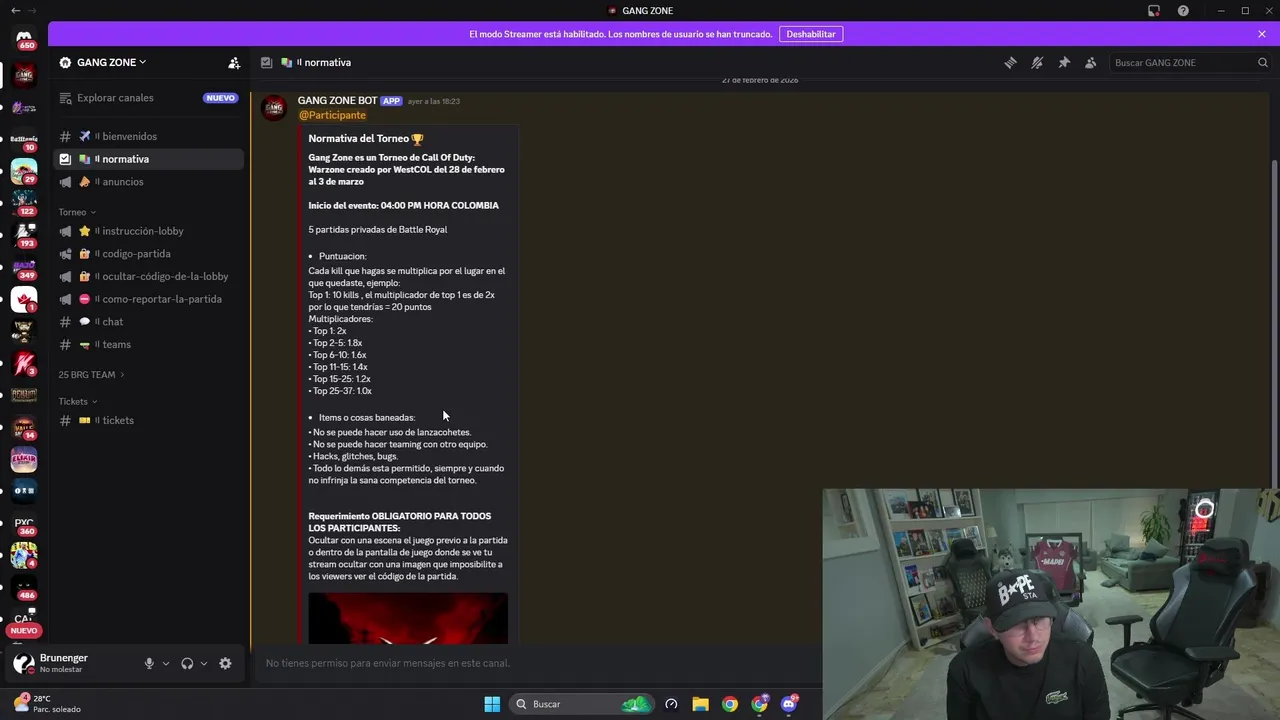
Task: Open the red embedded image thumbnail
Action: pyautogui.click(x=408, y=619)
